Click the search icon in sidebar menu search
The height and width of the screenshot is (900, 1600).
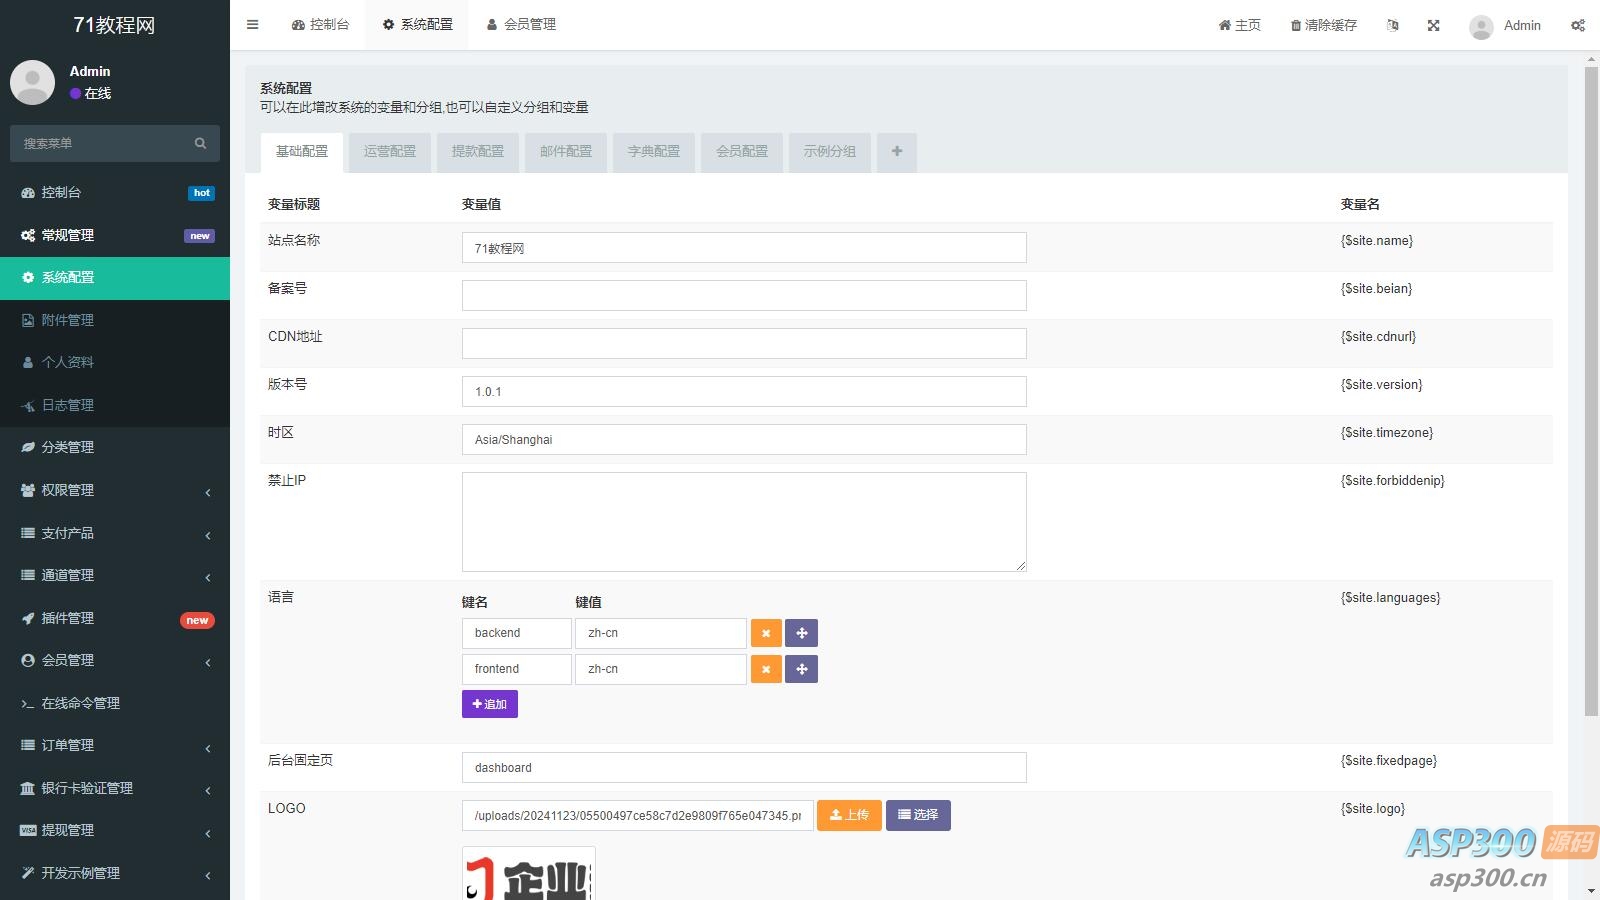200,144
